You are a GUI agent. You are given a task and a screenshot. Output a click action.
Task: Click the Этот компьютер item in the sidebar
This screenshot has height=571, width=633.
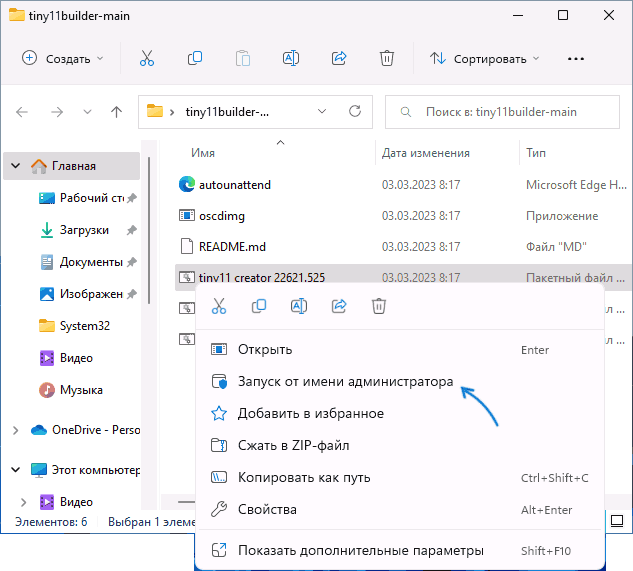[85, 470]
